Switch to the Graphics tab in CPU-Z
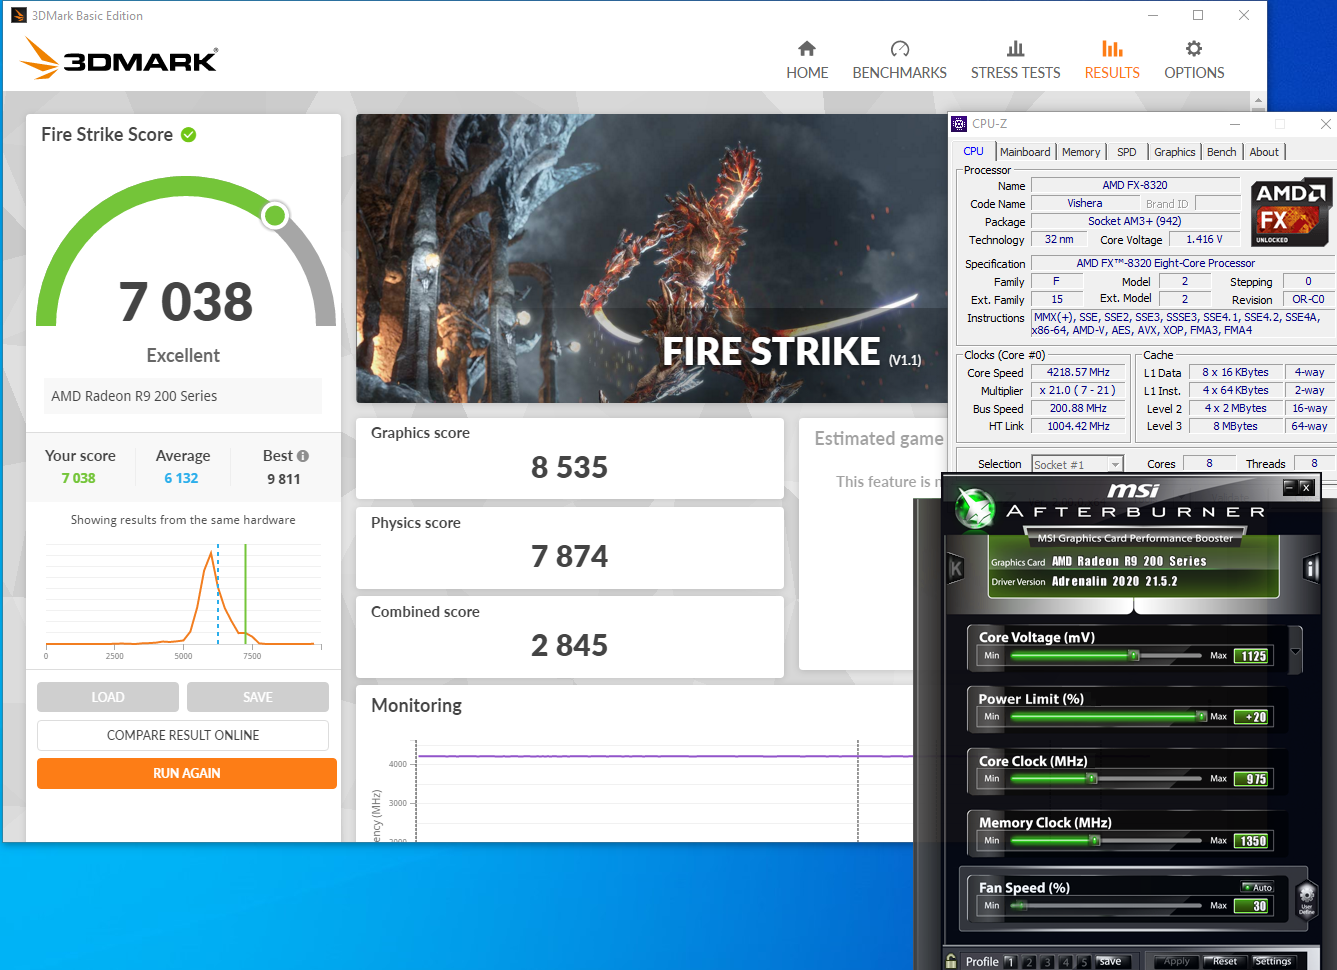 point(1175,152)
